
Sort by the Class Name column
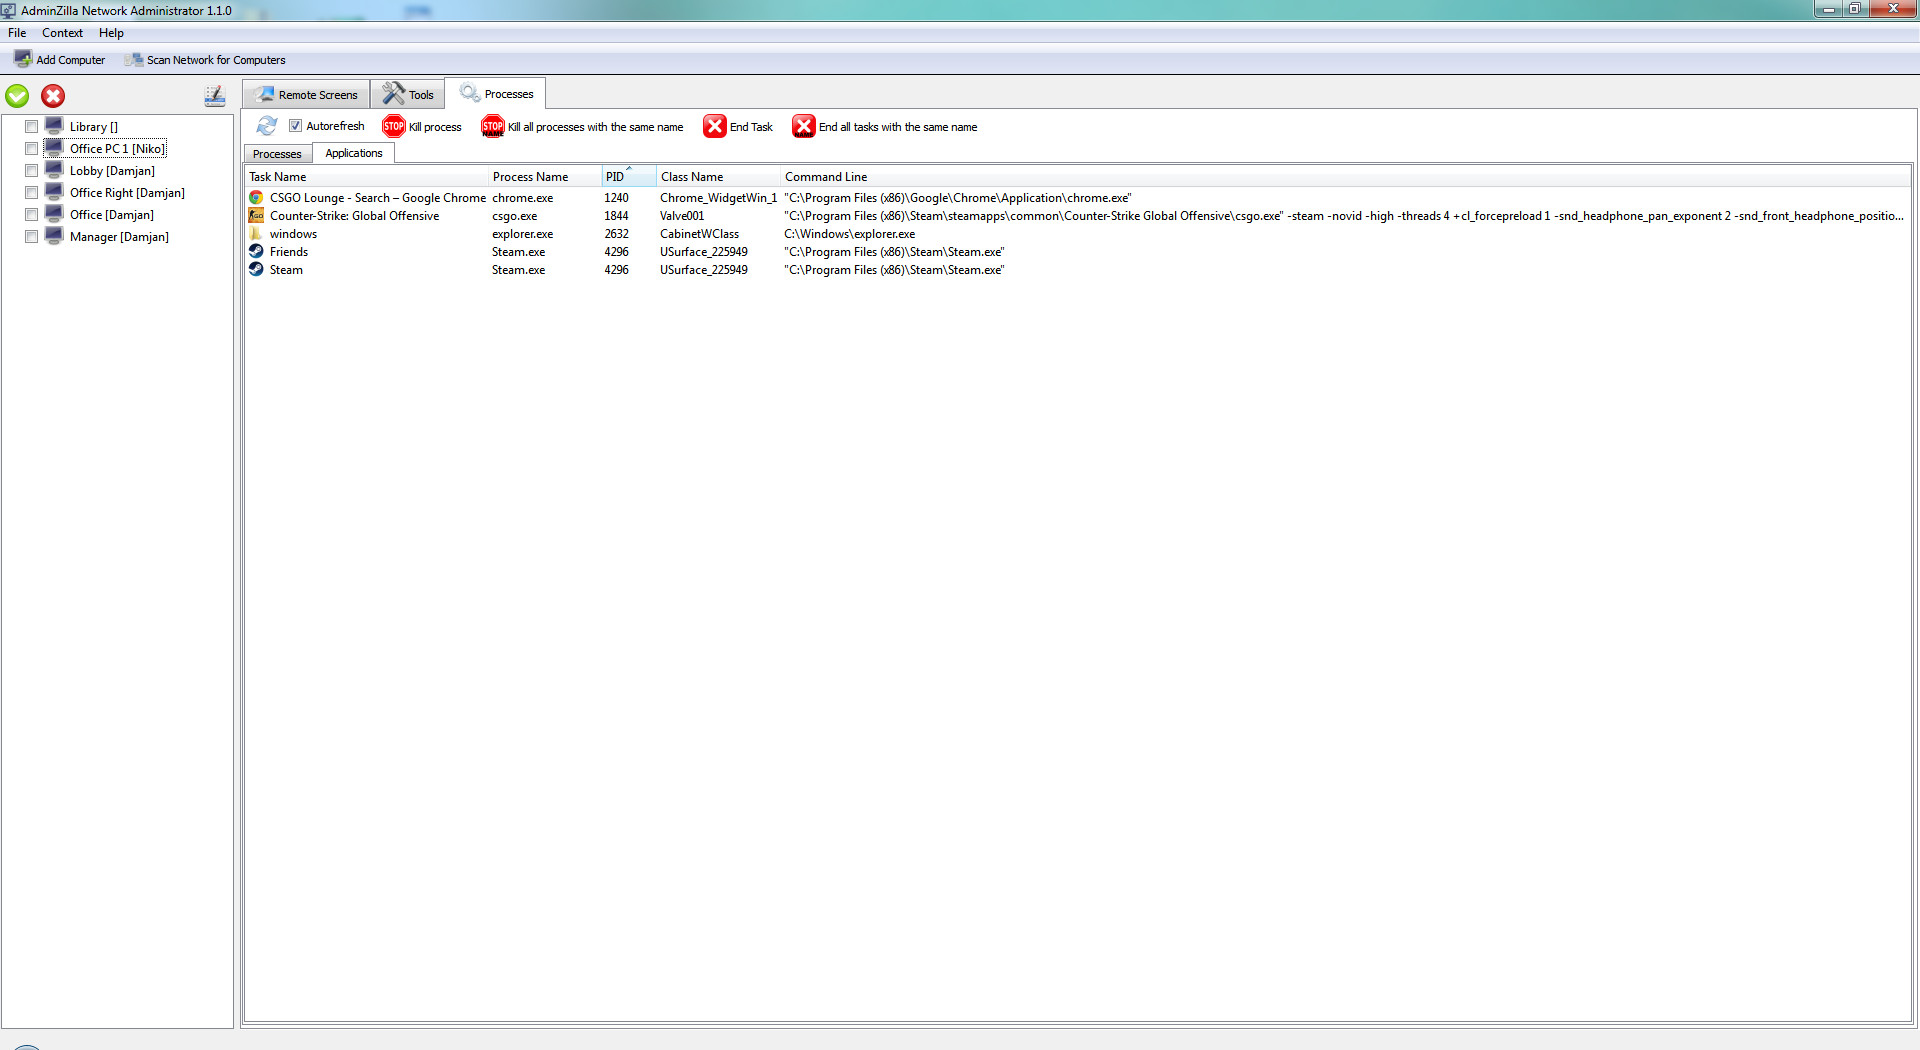718,177
